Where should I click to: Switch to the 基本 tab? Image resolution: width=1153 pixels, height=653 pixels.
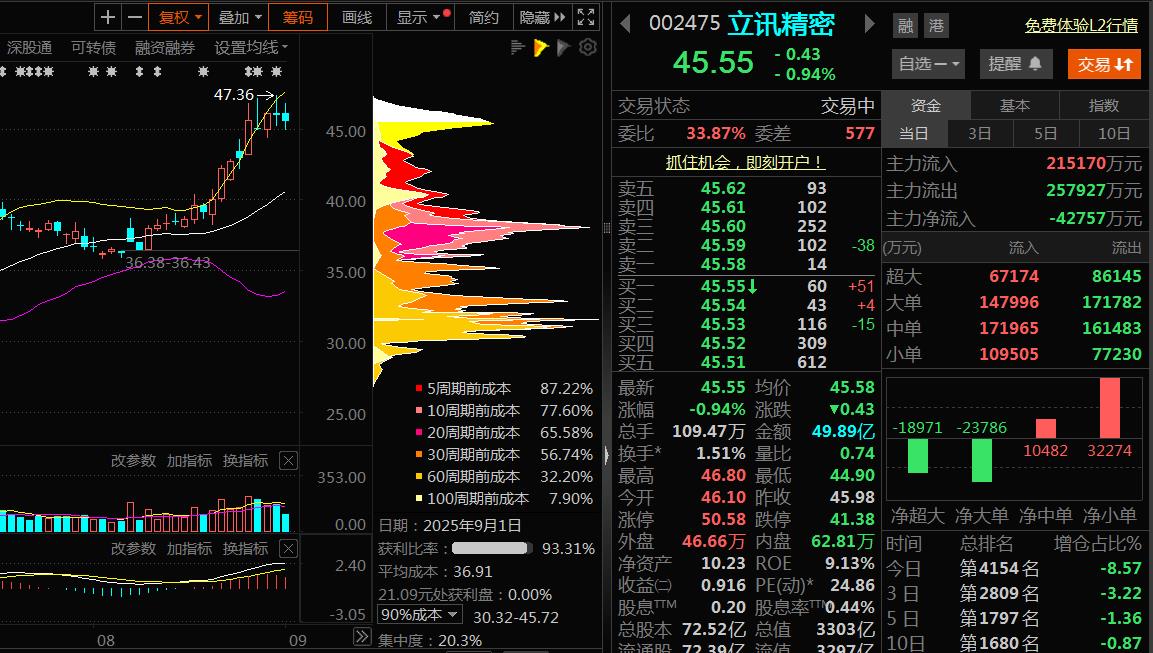(x=1015, y=105)
